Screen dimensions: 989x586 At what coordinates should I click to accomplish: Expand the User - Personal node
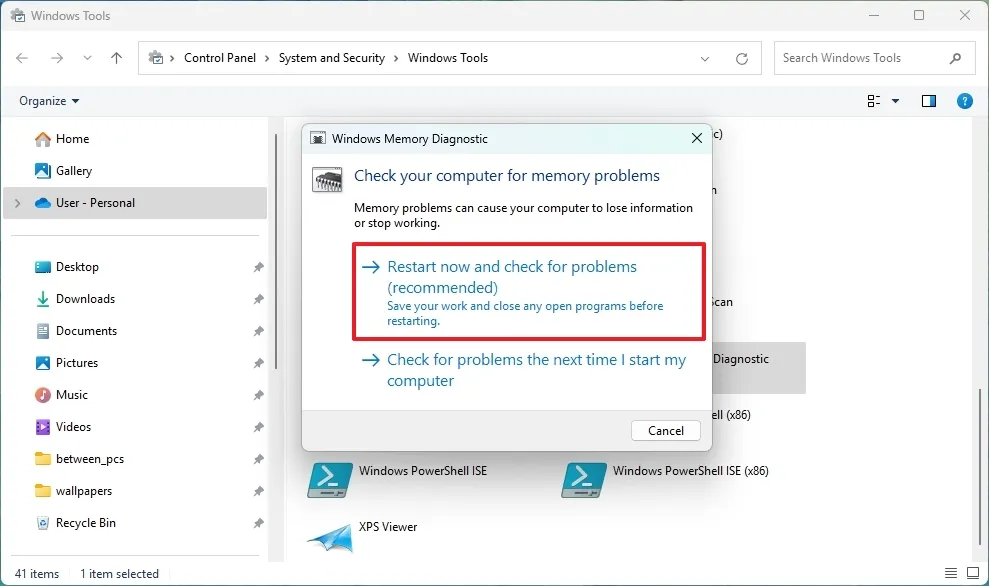[18, 203]
